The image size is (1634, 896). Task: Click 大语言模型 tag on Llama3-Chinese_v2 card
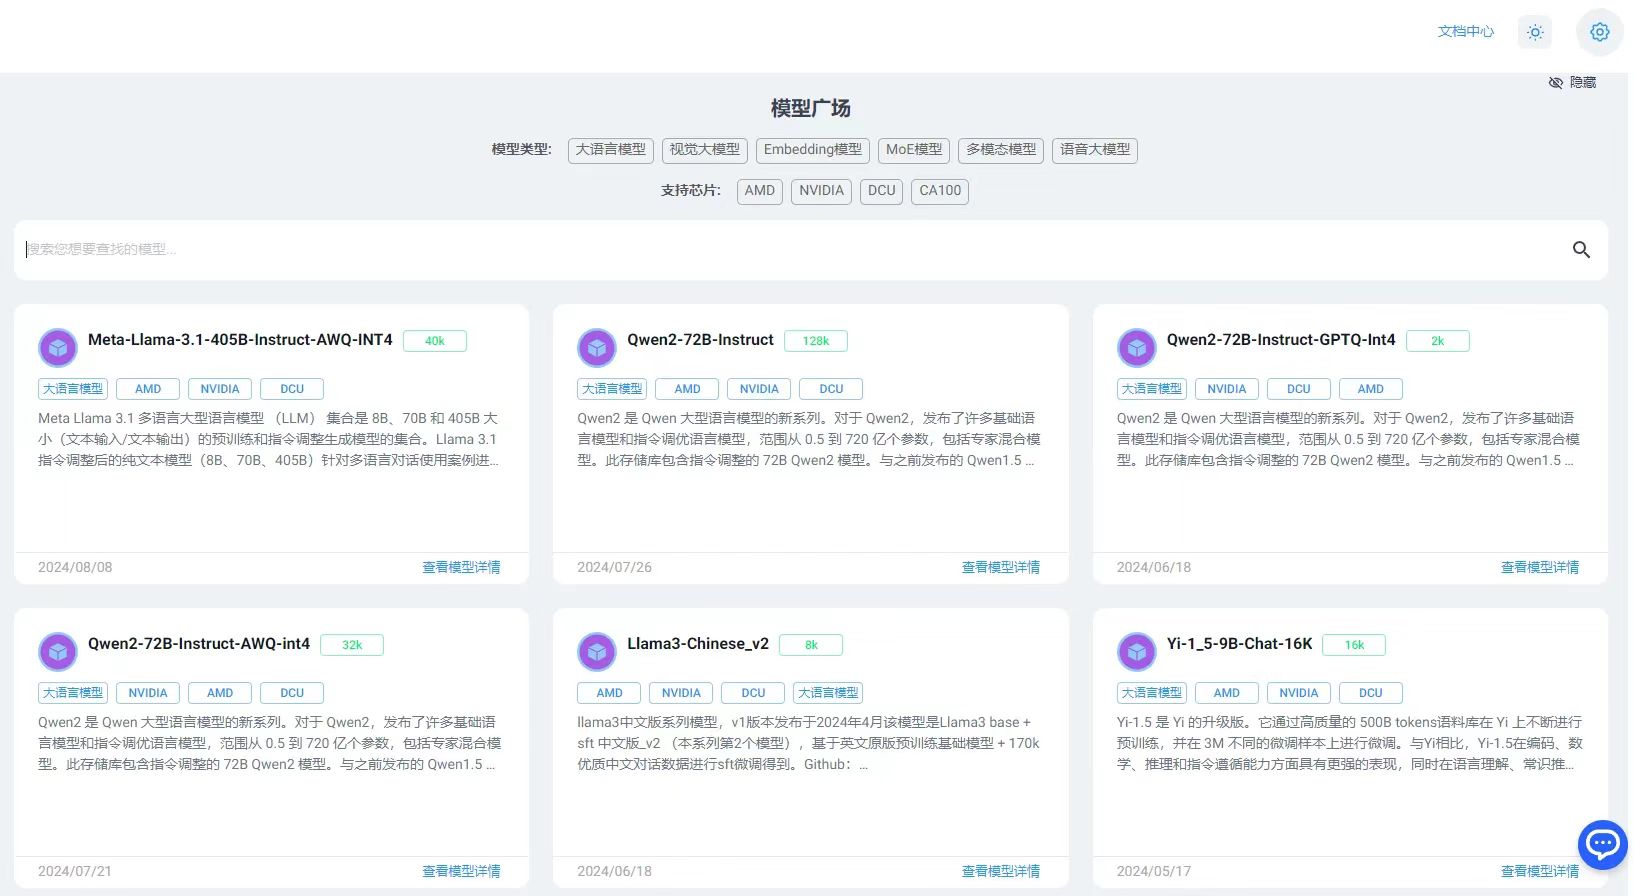pyautogui.click(x=828, y=693)
